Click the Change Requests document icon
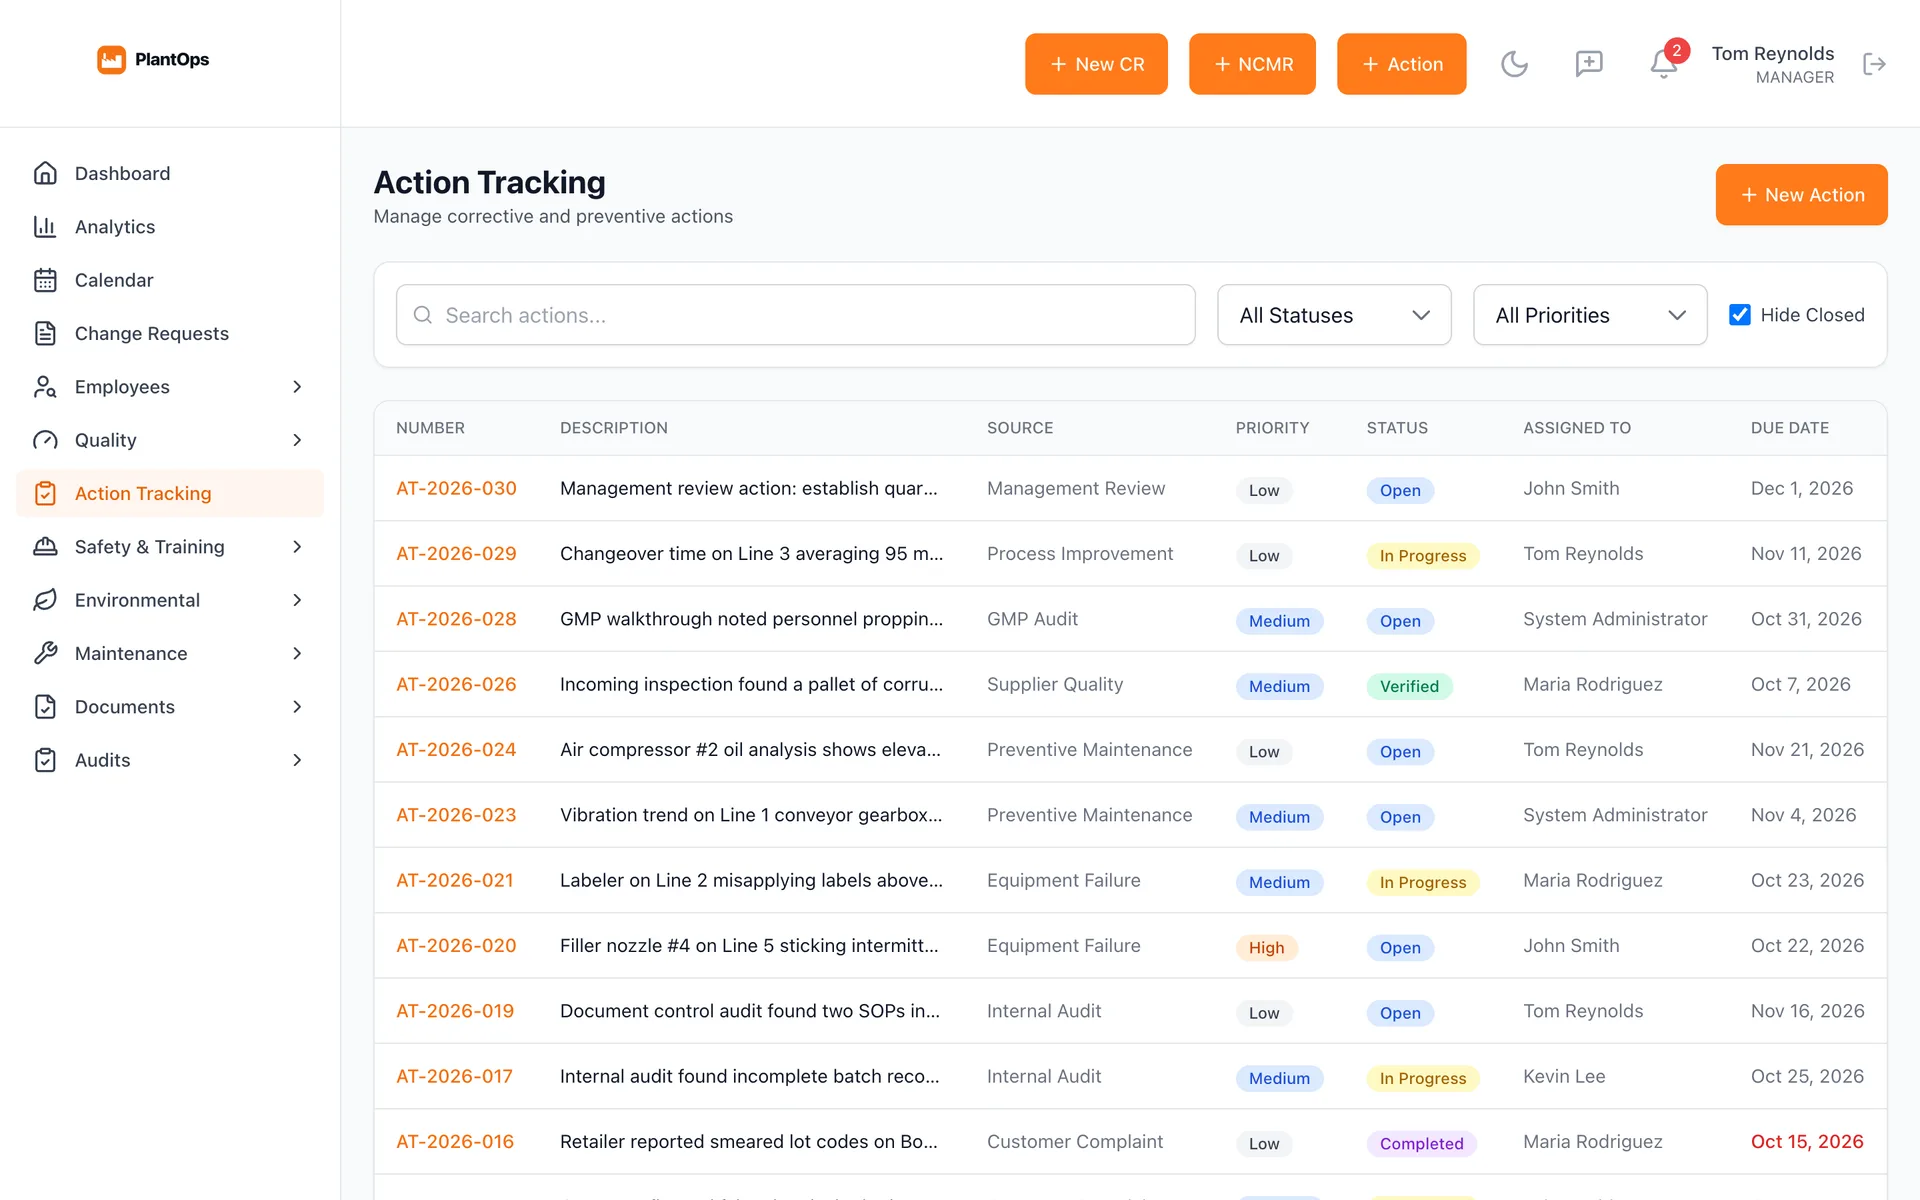The height and width of the screenshot is (1200, 1920). [x=45, y=333]
